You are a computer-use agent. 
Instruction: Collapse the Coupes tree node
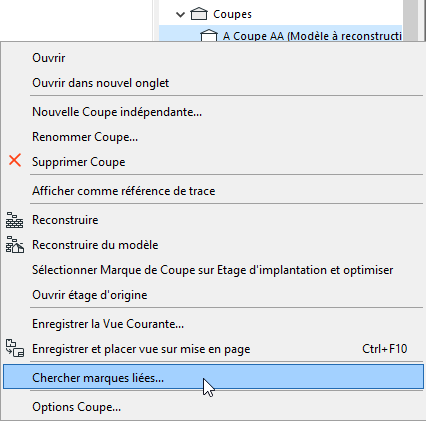pyautogui.click(x=180, y=14)
